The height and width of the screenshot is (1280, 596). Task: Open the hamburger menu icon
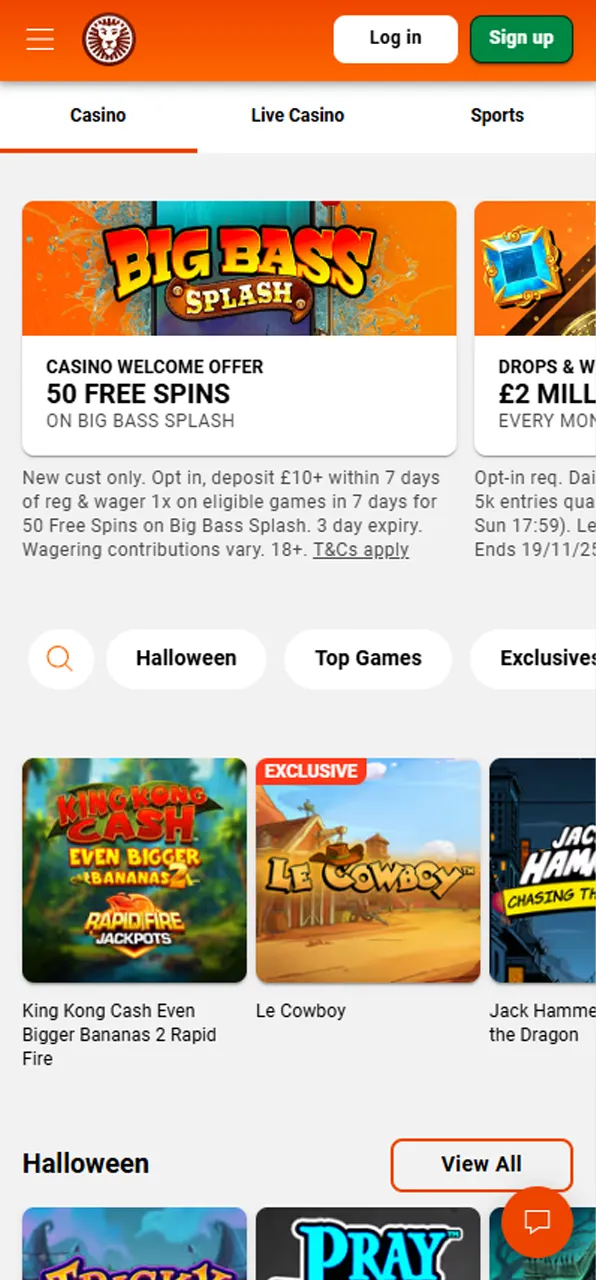[x=40, y=40]
